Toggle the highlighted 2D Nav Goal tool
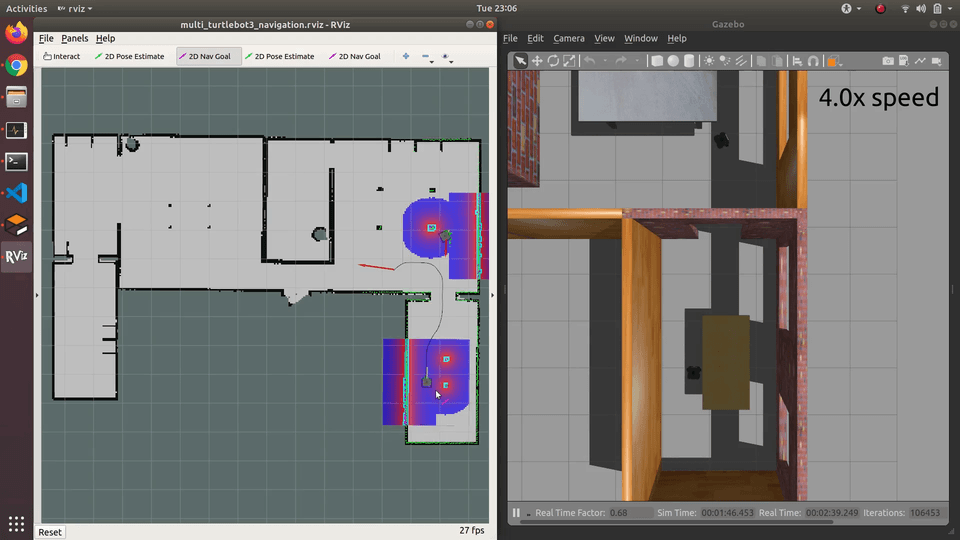This screenshot has width=960, height=540. 205,56
